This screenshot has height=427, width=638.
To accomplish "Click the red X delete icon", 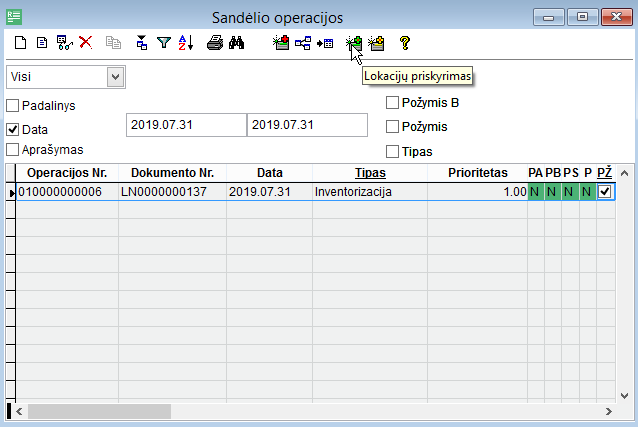I will (x=86, y=43).
